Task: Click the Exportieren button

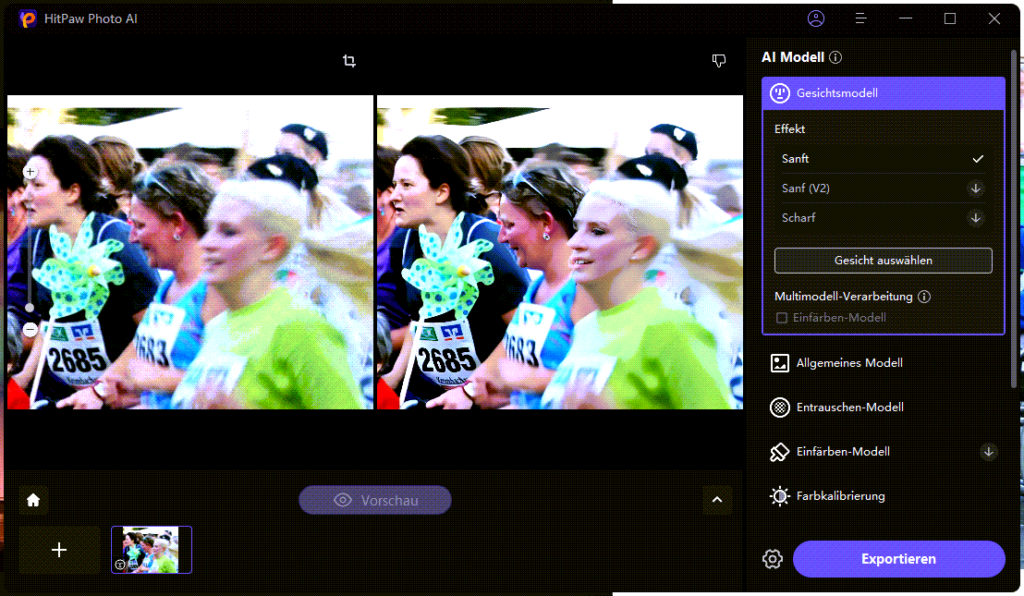Action: [x=899, y=559]
